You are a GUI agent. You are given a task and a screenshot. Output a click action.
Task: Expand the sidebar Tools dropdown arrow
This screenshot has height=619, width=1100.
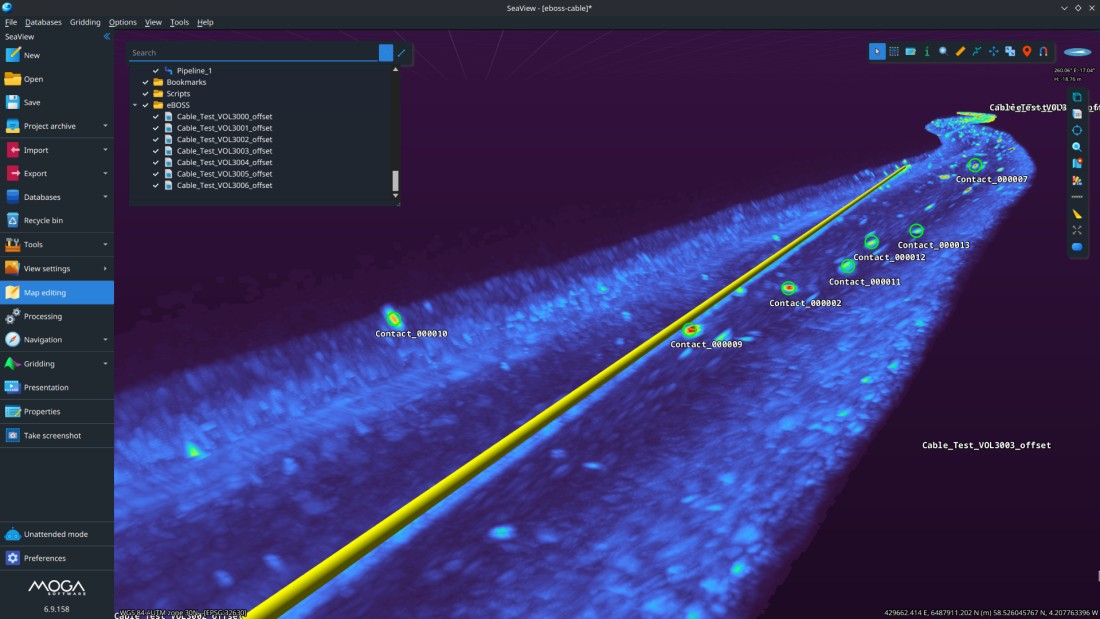pos(105,244)
